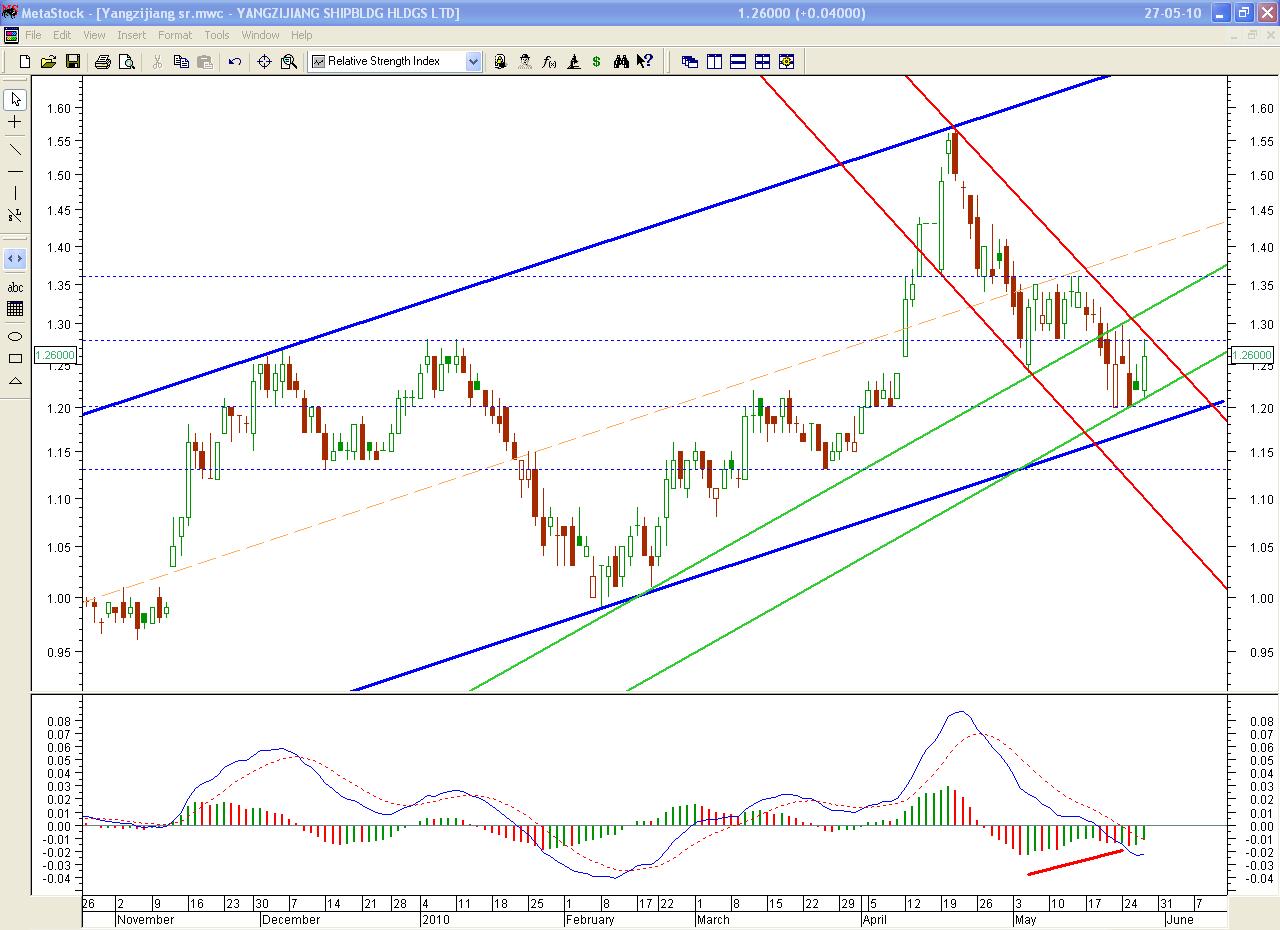Click the last window layout gear icon
1280x930 pixels.
pos(786,62)
